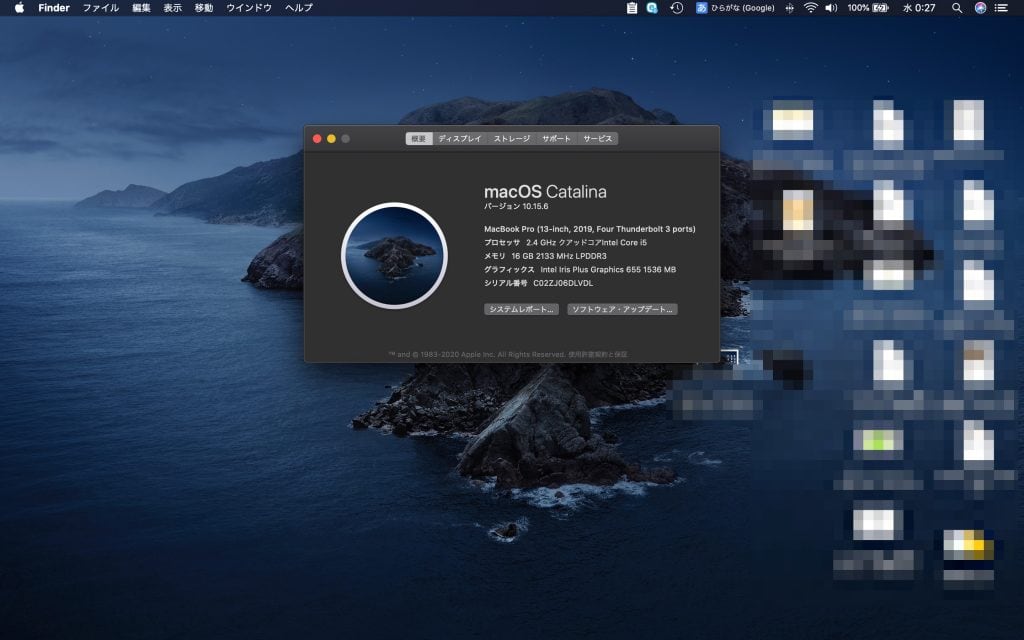
Task: Click the バージョン 10.15.6 text
Action: tap(516, 206)
